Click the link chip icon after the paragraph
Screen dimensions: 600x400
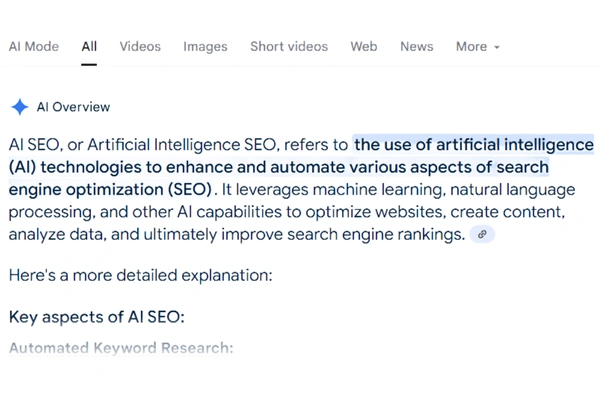[482, 234]
